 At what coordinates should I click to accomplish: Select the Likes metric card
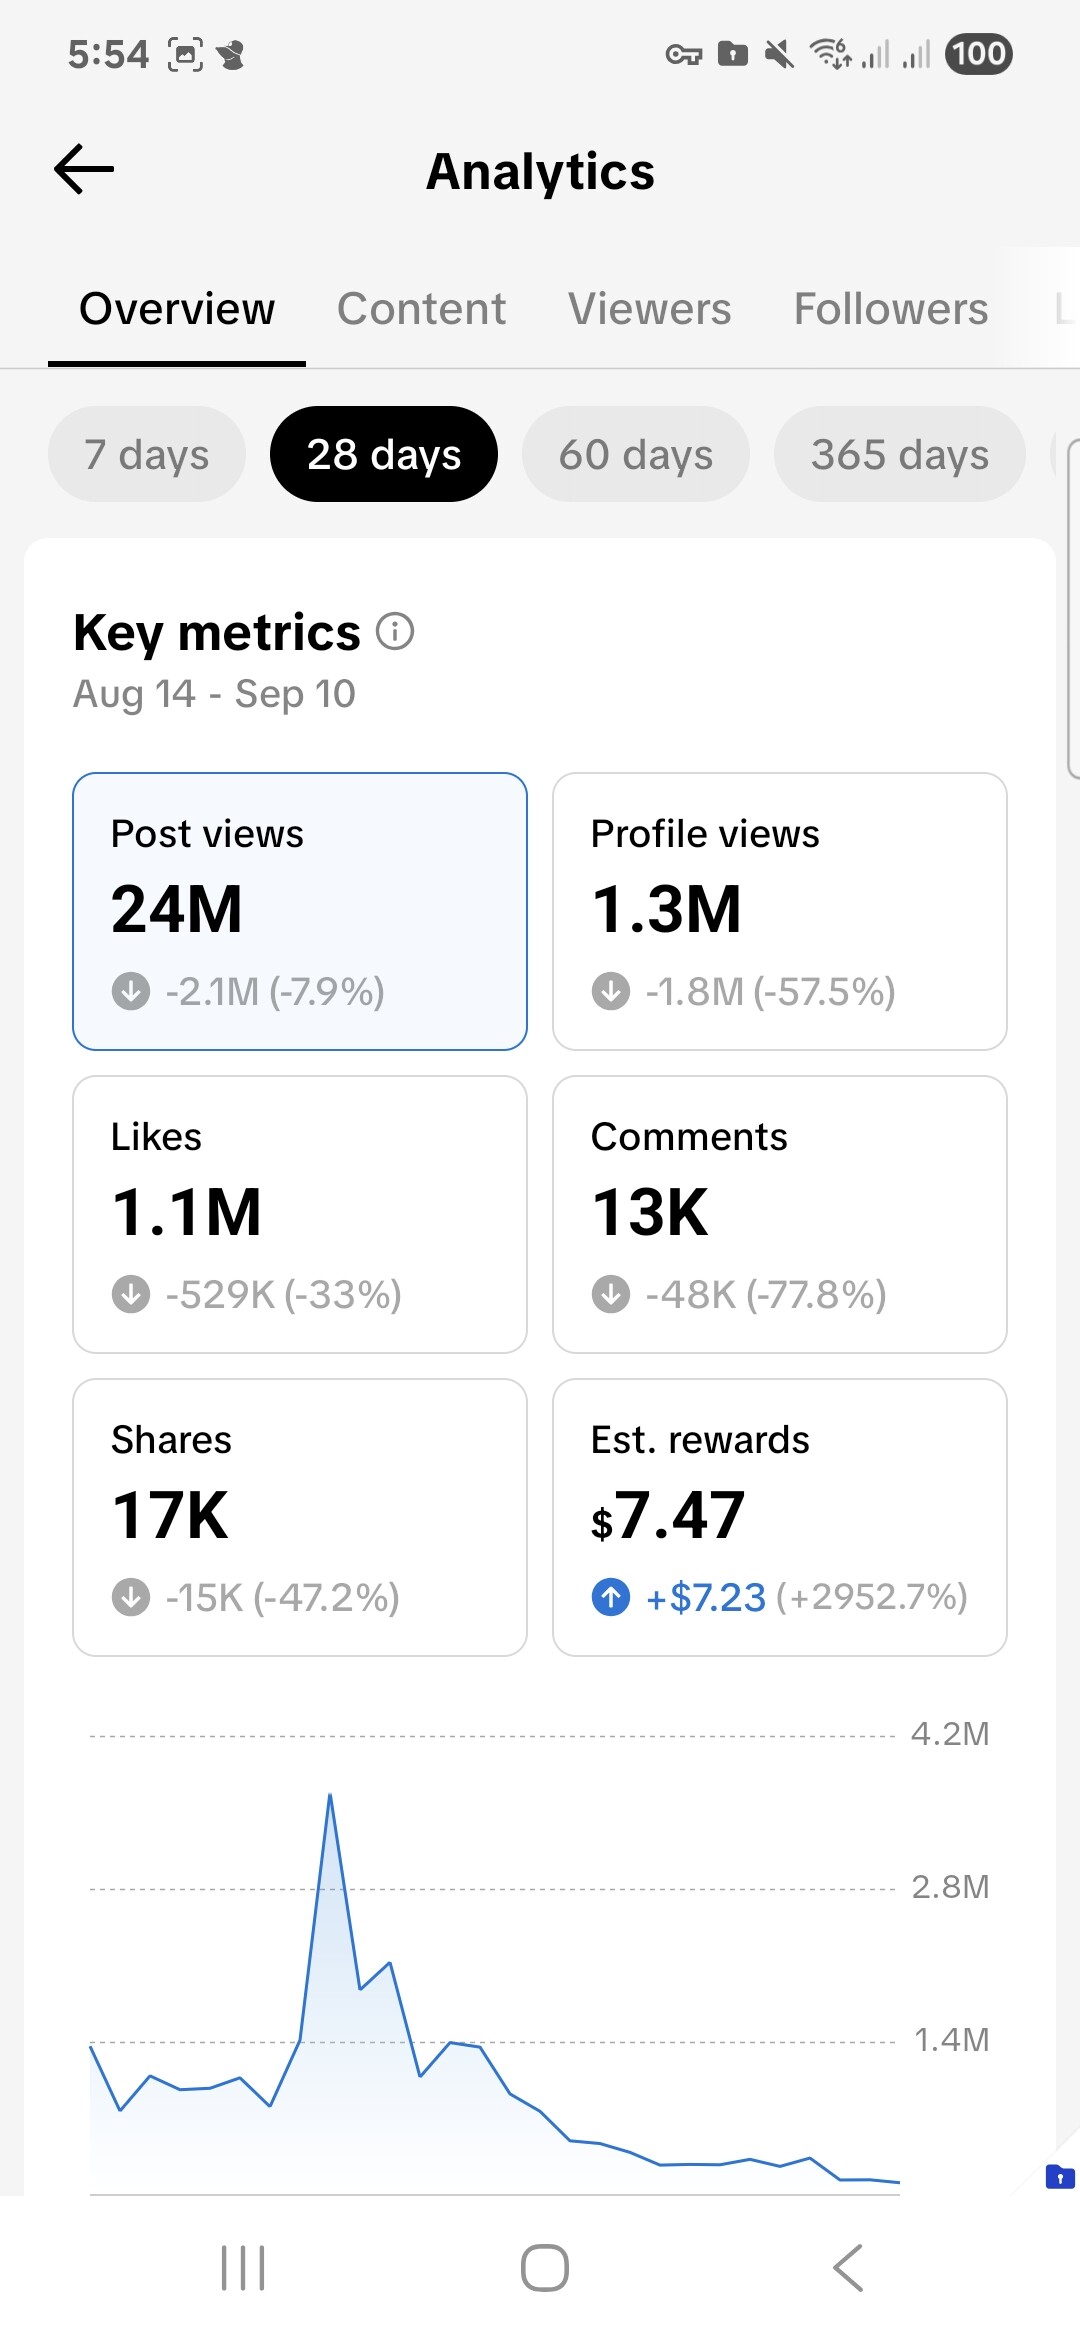point(300,1214)
